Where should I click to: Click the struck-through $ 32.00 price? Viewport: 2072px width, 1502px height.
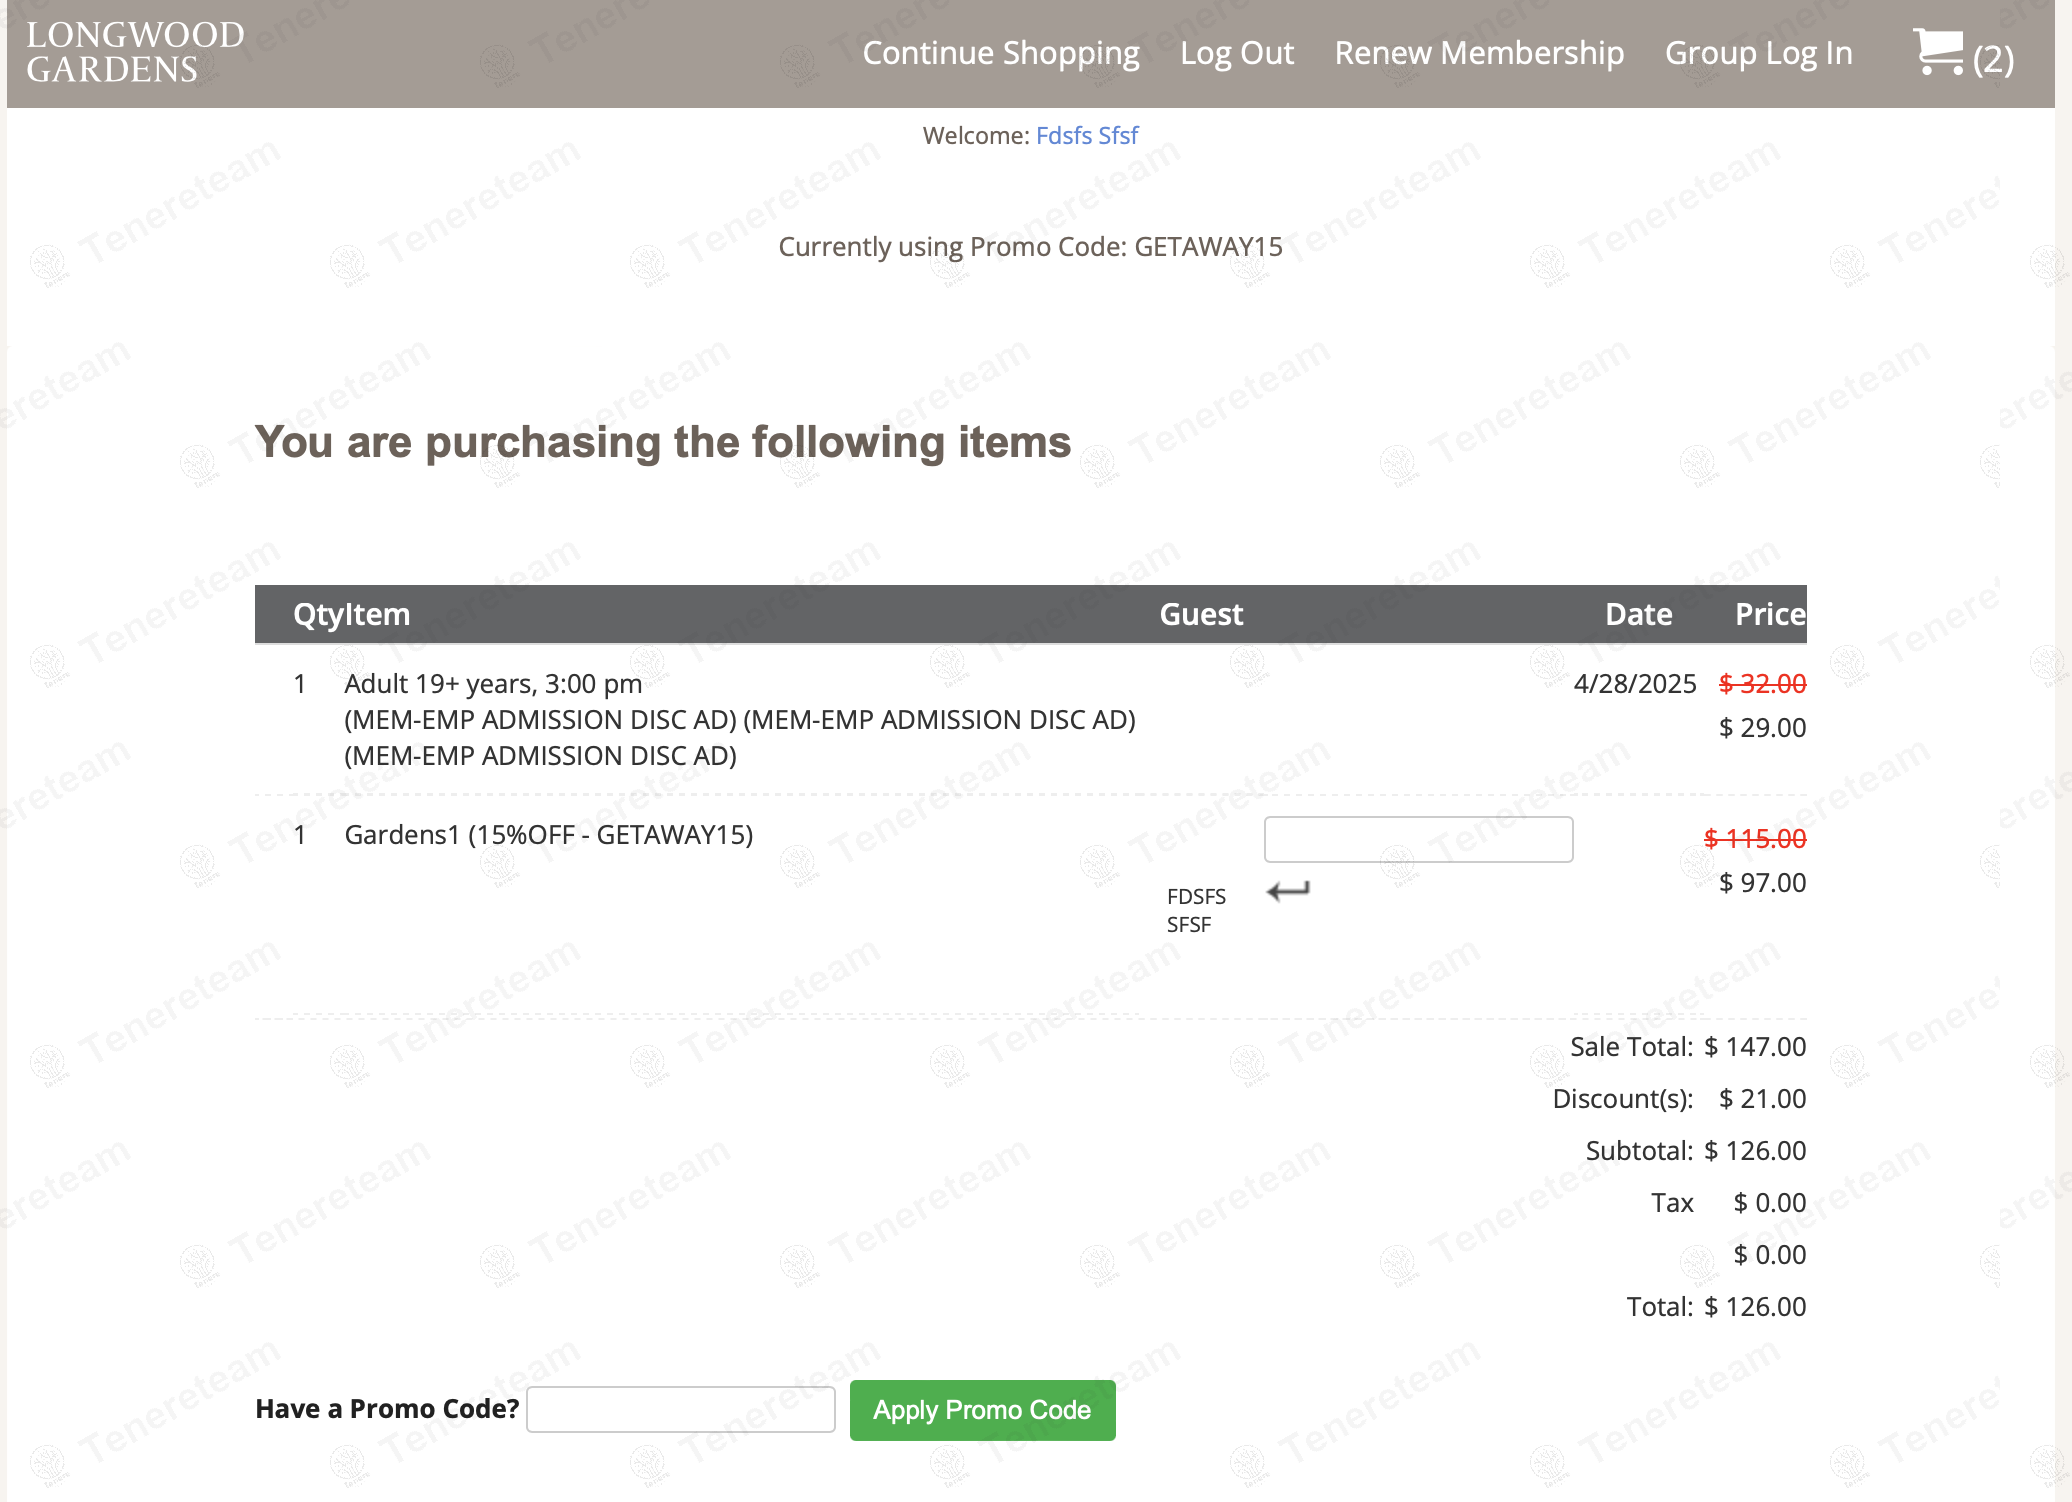point(1762,684)
